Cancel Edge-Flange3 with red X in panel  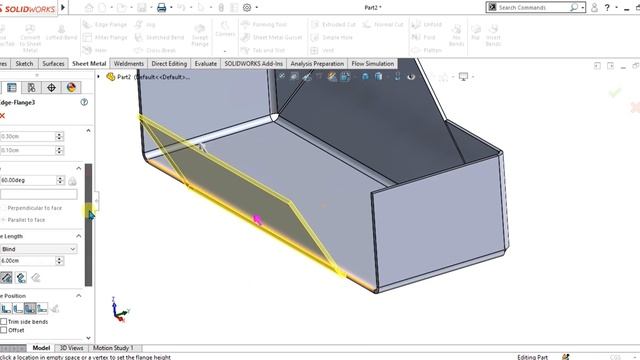pyautogui.click(x=2, y=116)
